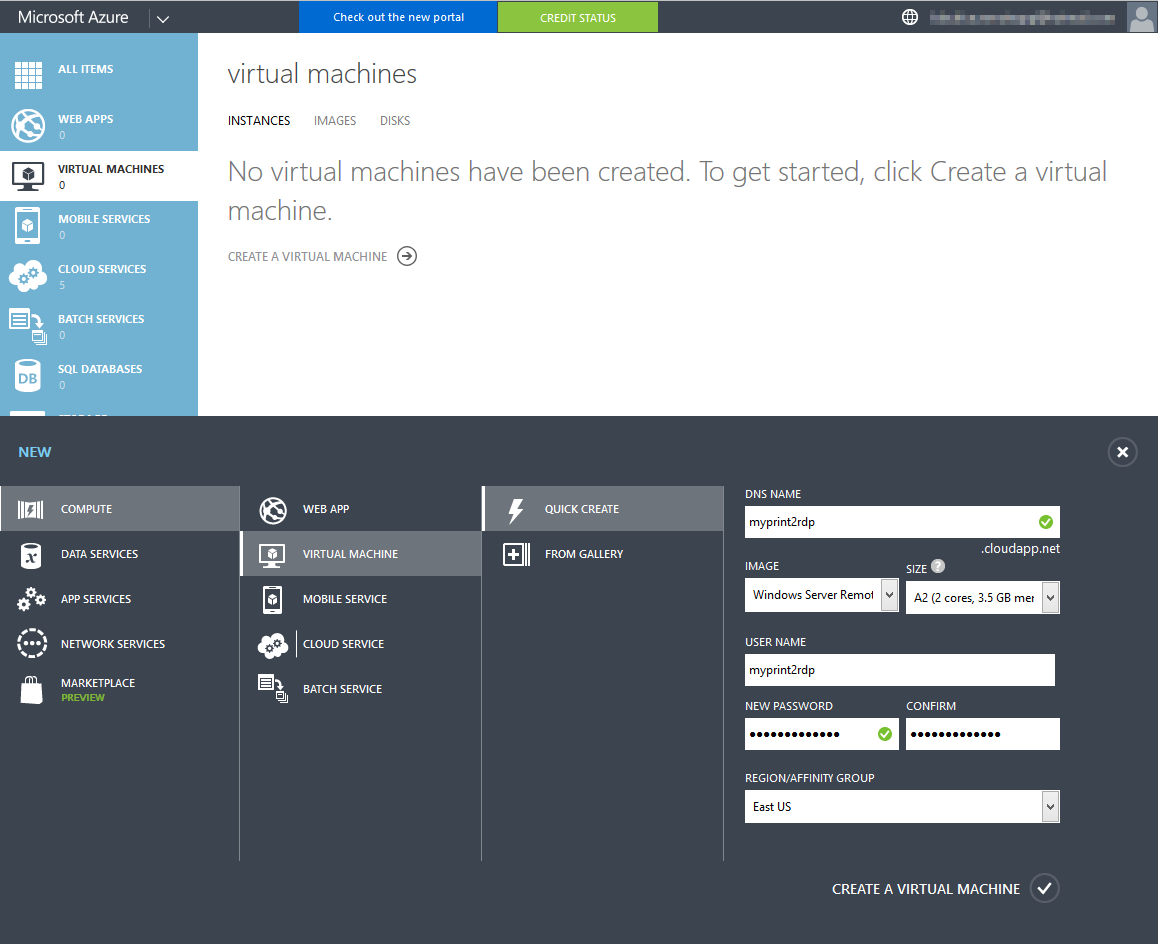Click the Microsoft Azure logo text

(73, 17)
